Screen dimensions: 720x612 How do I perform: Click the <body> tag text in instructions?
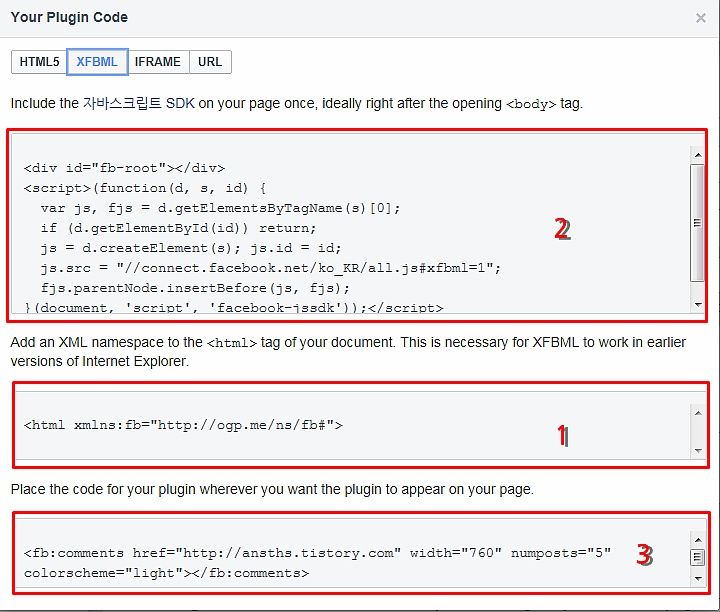tap(531, 104)
